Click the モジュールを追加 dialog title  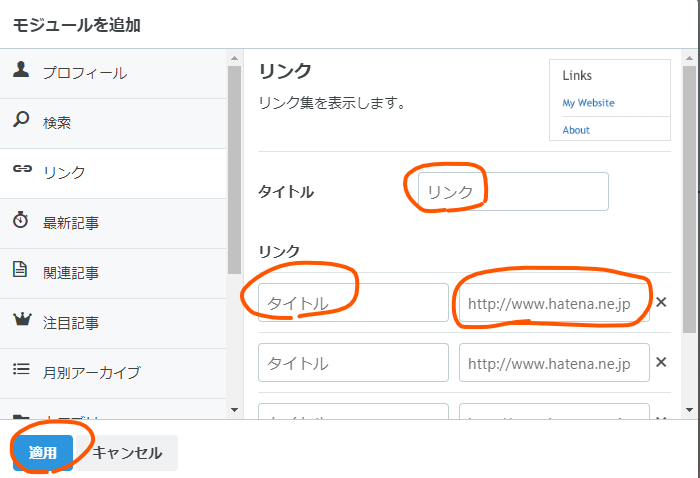tap(77, 25)
